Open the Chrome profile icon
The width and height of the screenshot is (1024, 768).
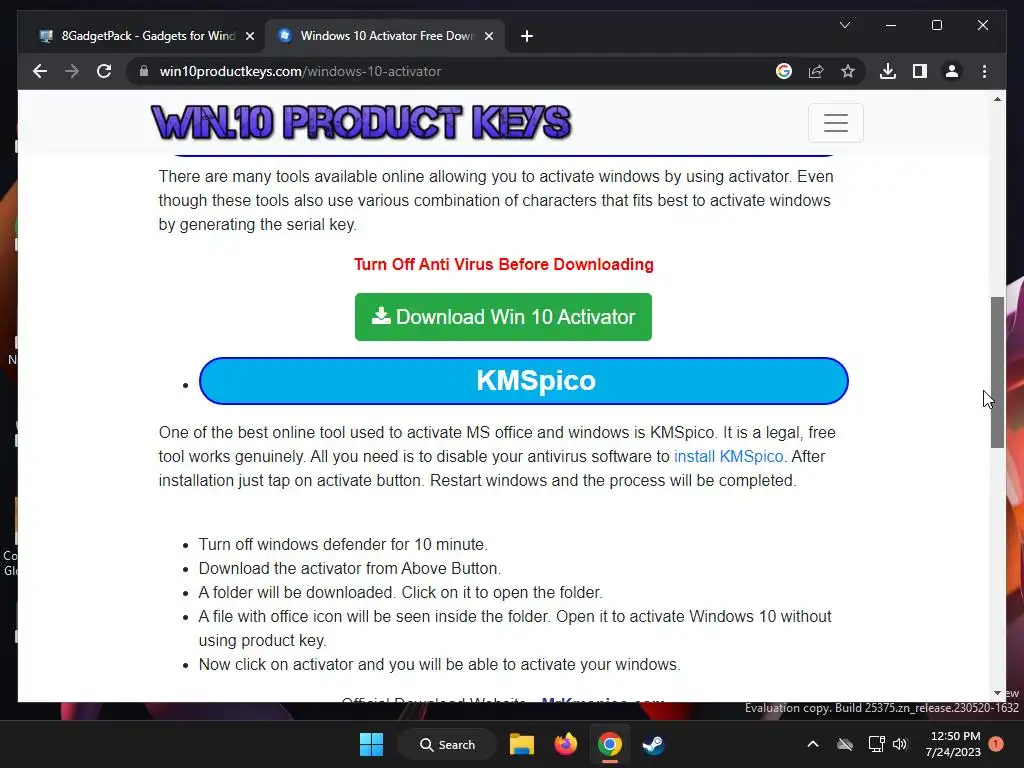coord(952,71)
